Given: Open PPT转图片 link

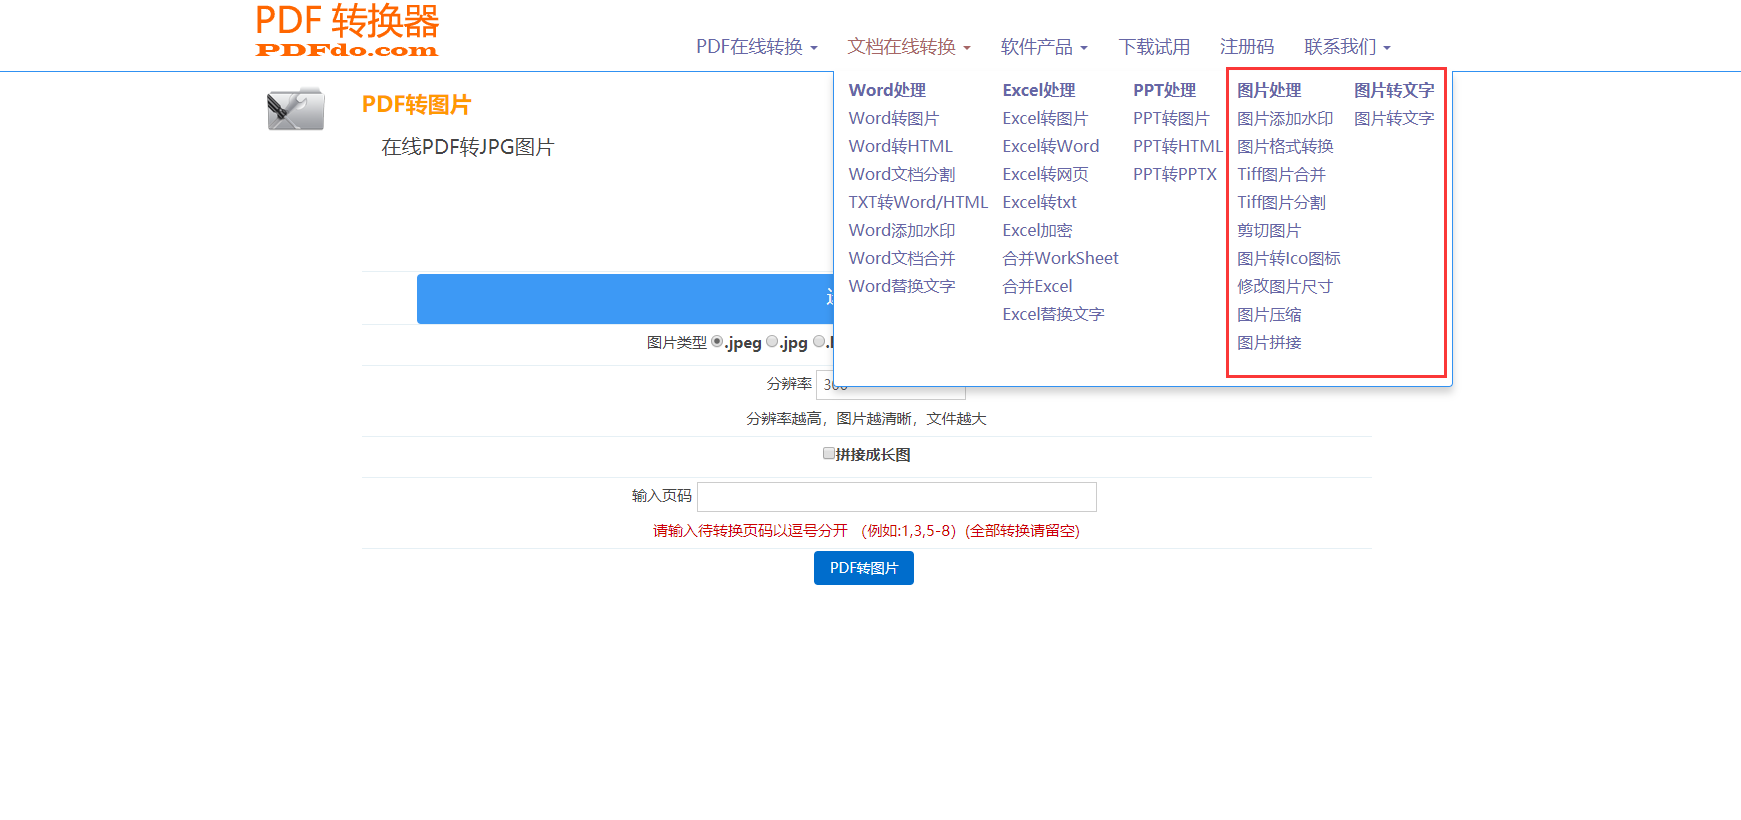Looking at the screenshot, I should 1171,118.
